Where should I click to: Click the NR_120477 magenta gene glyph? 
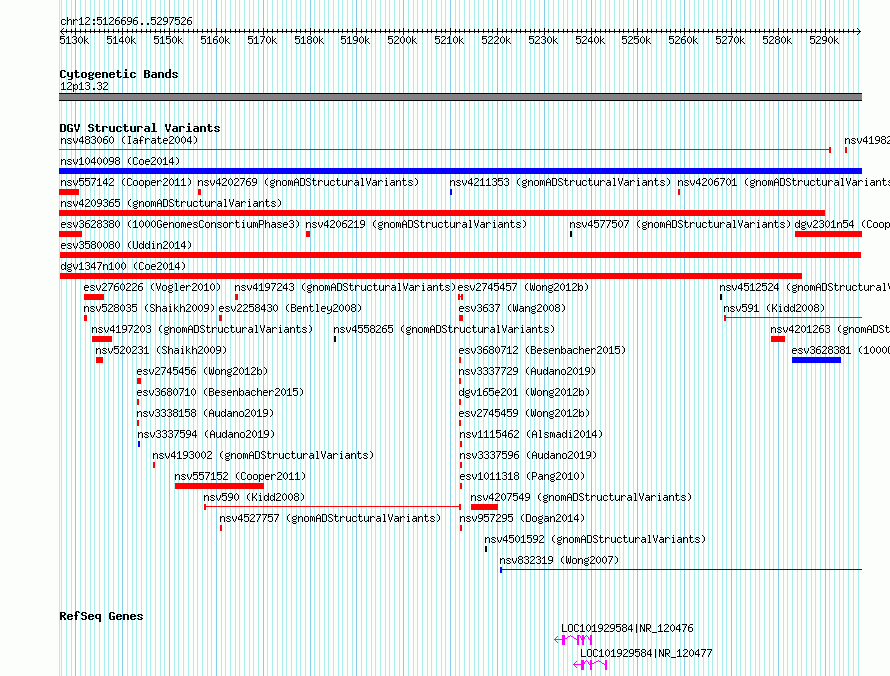click(590, 665)
